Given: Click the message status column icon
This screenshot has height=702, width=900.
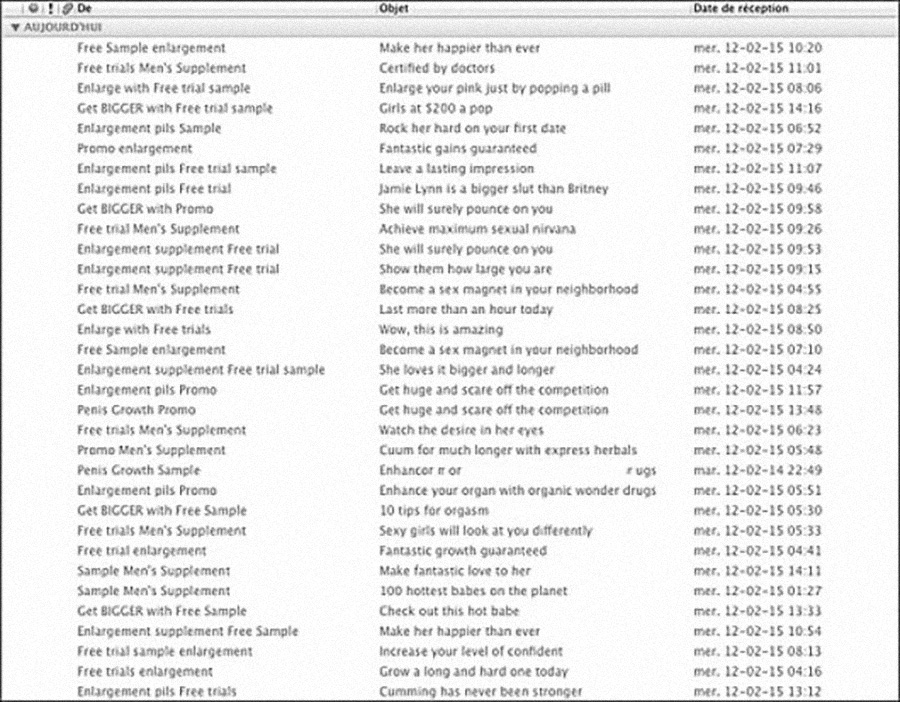Looking at the screenshot, I should coord(33,8).
